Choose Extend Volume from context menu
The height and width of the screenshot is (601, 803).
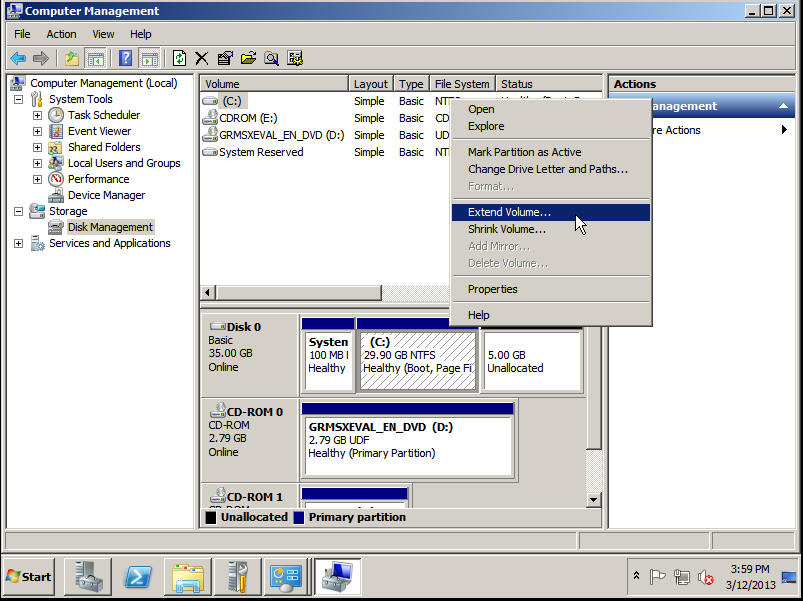551,212
